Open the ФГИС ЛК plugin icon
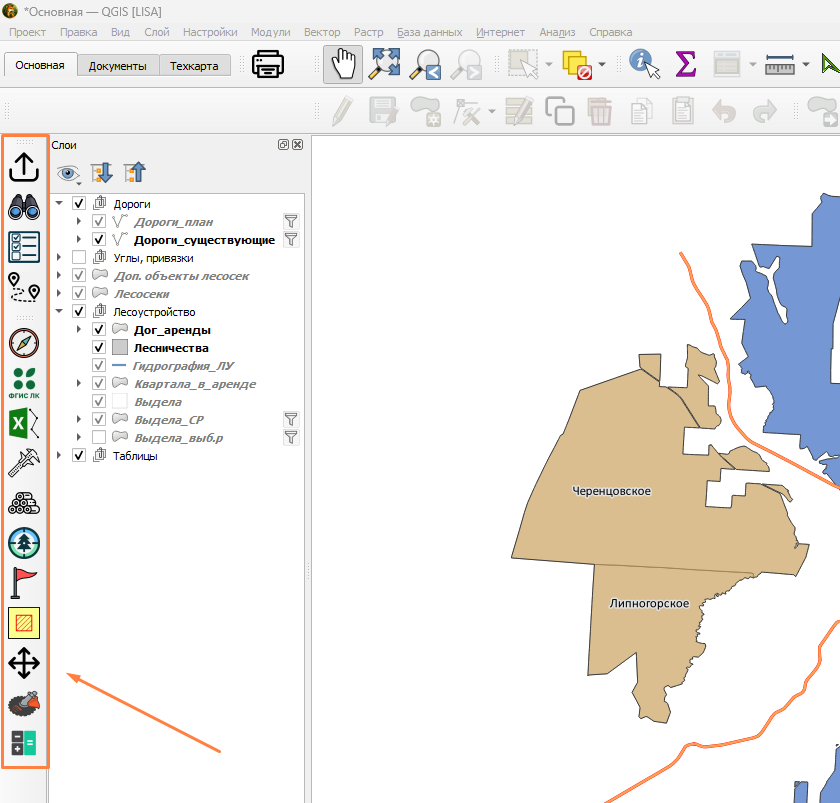 pos(24,383)
